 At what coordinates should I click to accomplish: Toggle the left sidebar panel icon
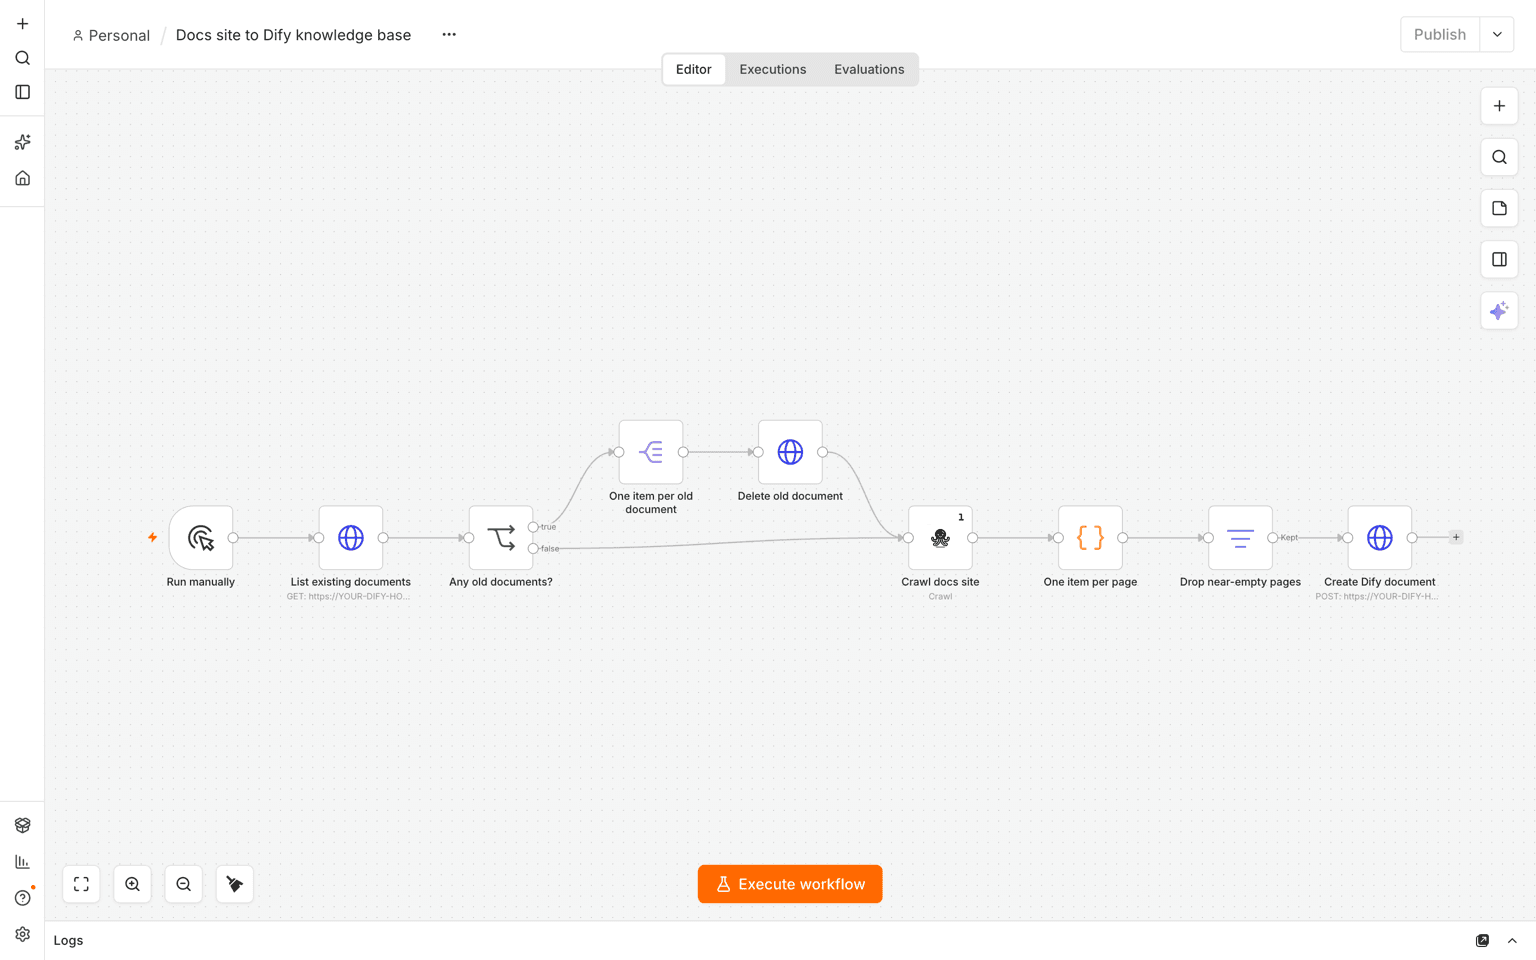(x=22, y=92)
